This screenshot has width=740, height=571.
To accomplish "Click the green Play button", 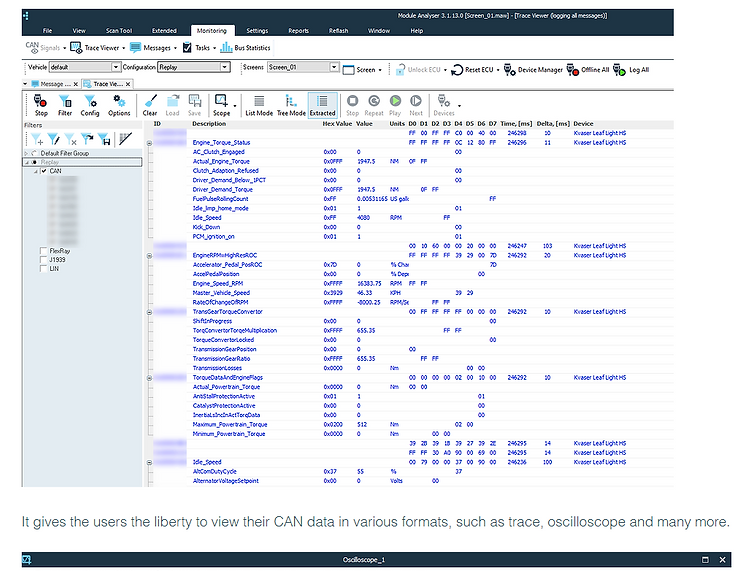I will click(x=395, y=105).
